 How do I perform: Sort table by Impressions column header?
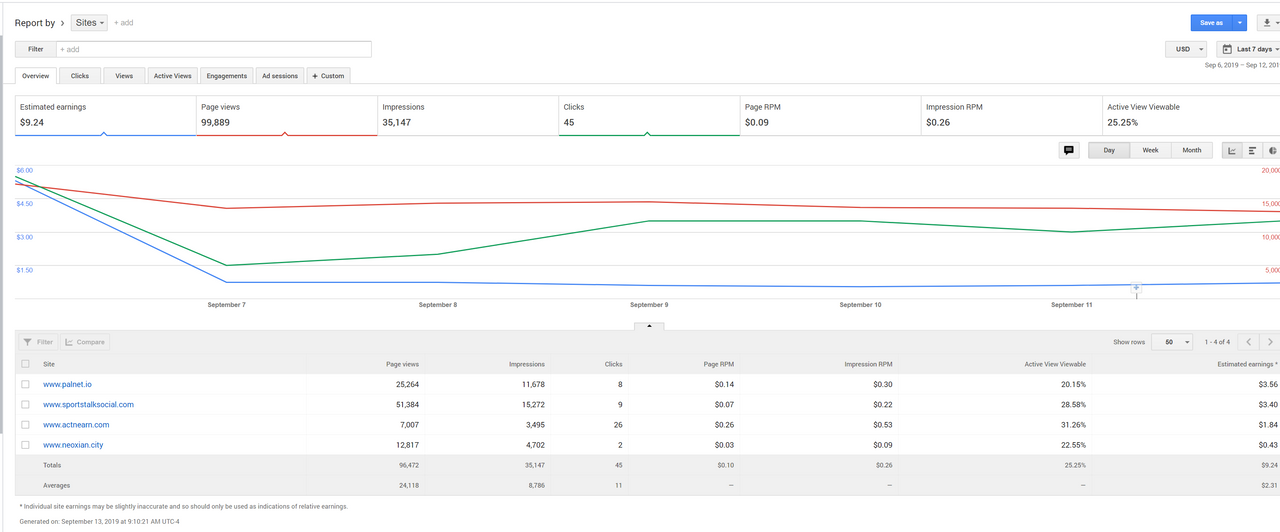[526, 364]
